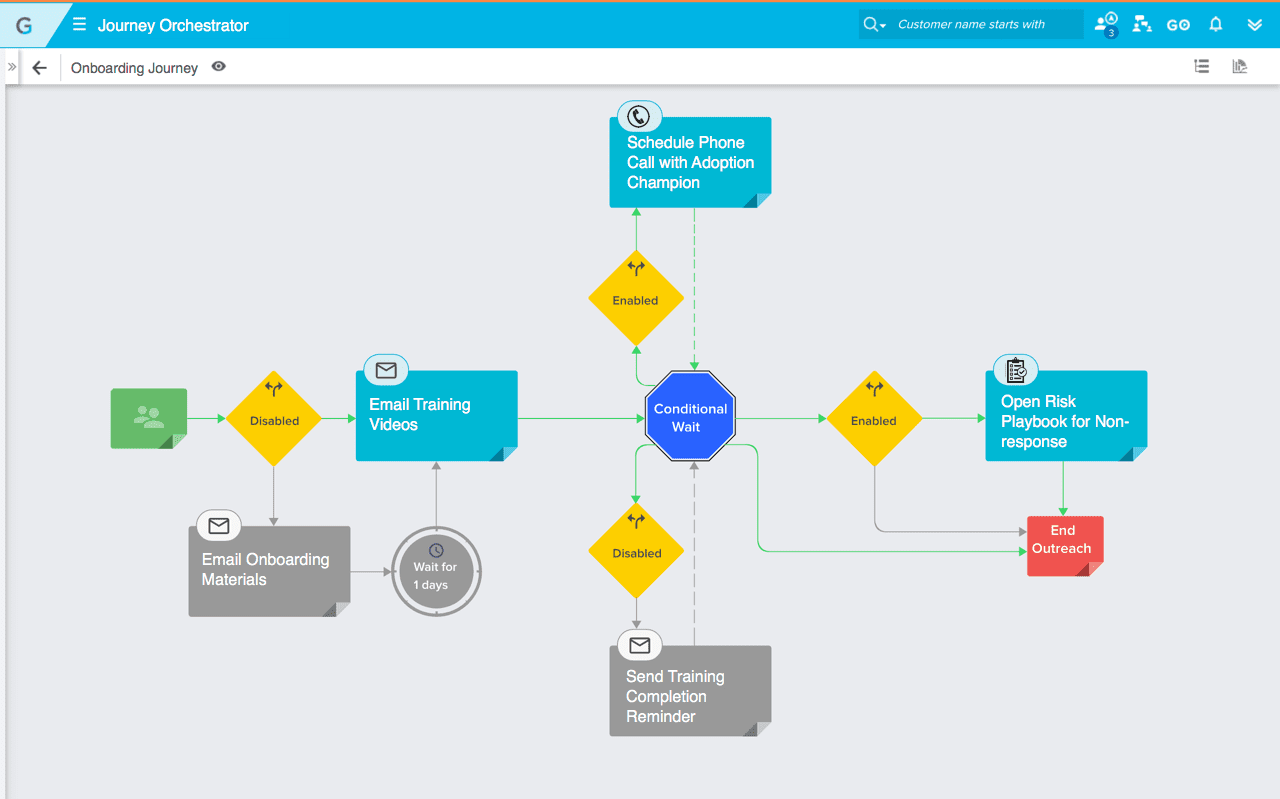The width and height of the screenshot is (1280, 799).
Task: Click the Wait for 1 days timer node
Action: tap(436, 571)
